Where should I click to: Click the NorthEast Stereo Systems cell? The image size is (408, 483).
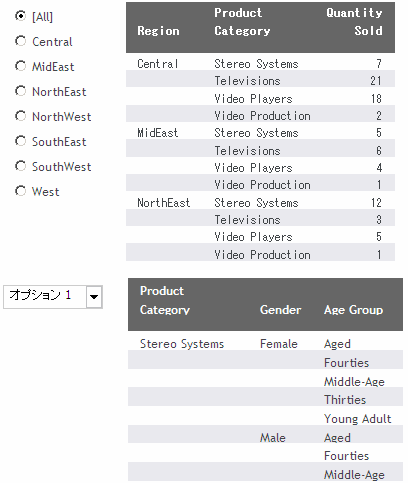pyautogui.click(x=256, y=203)
